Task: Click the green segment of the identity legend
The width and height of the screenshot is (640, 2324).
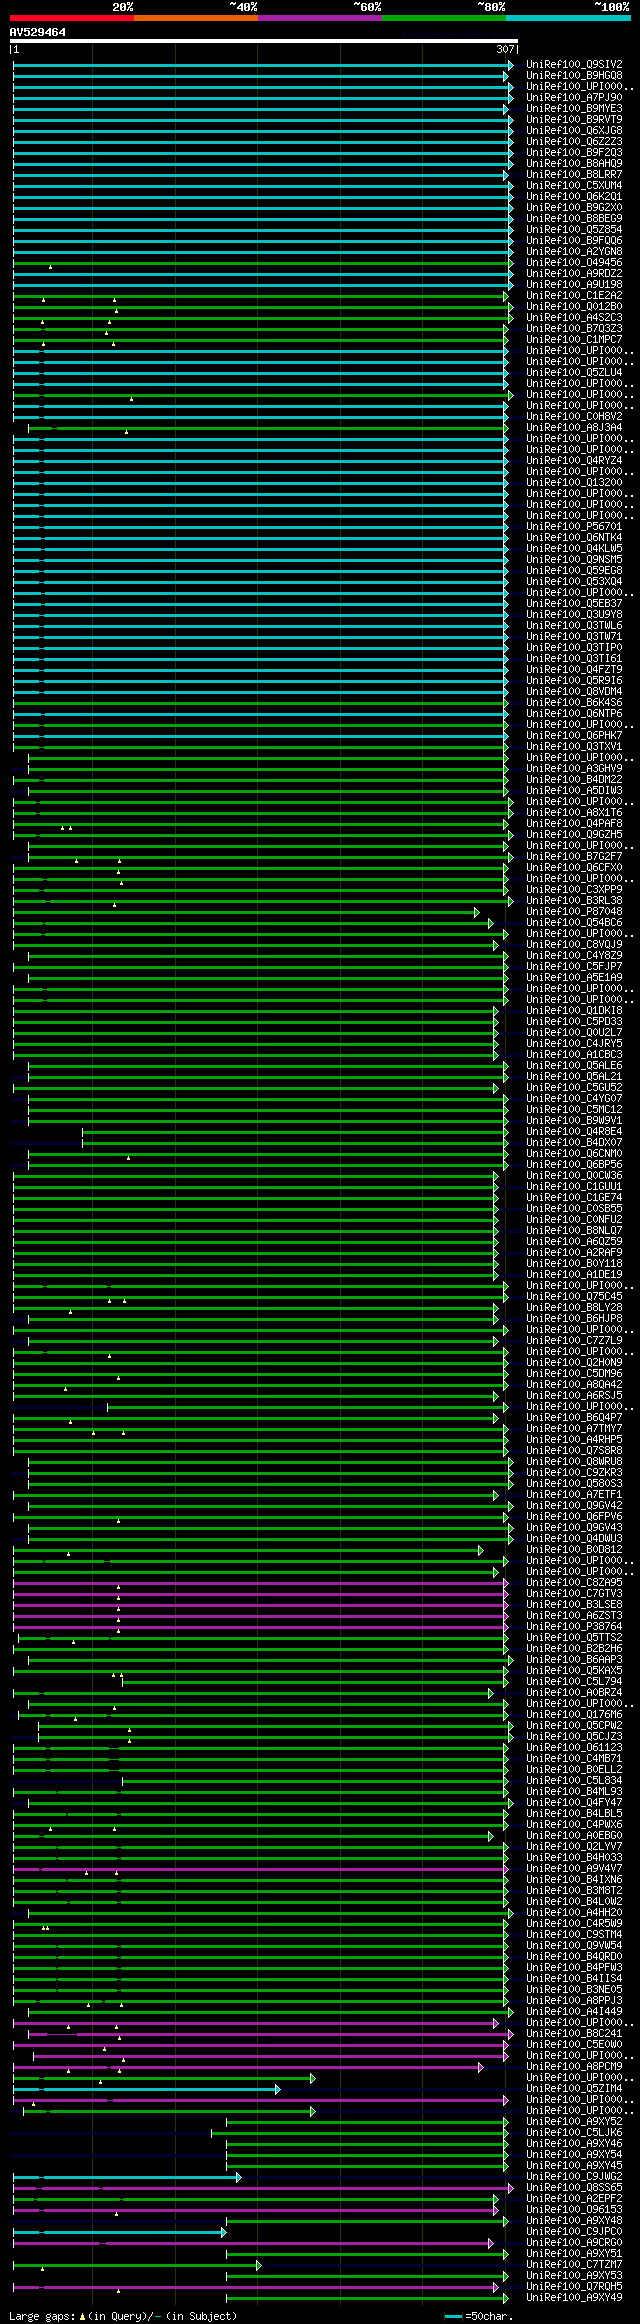Action: pos(443,18)
